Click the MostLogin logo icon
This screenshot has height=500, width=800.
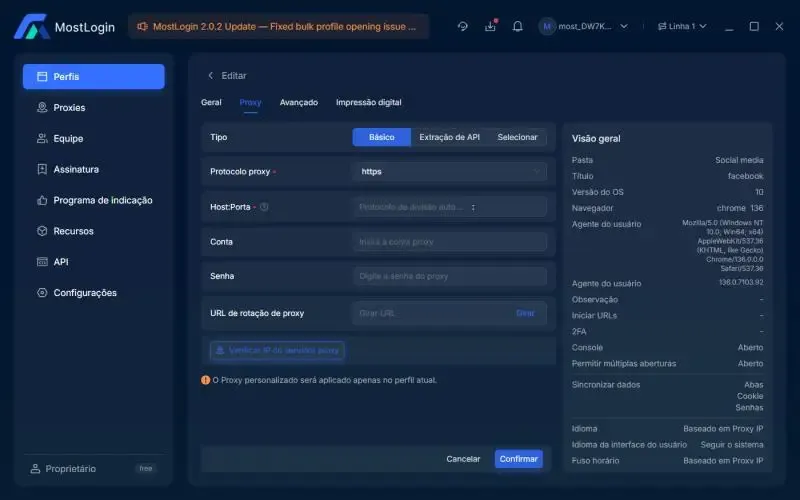click(32, 27)
